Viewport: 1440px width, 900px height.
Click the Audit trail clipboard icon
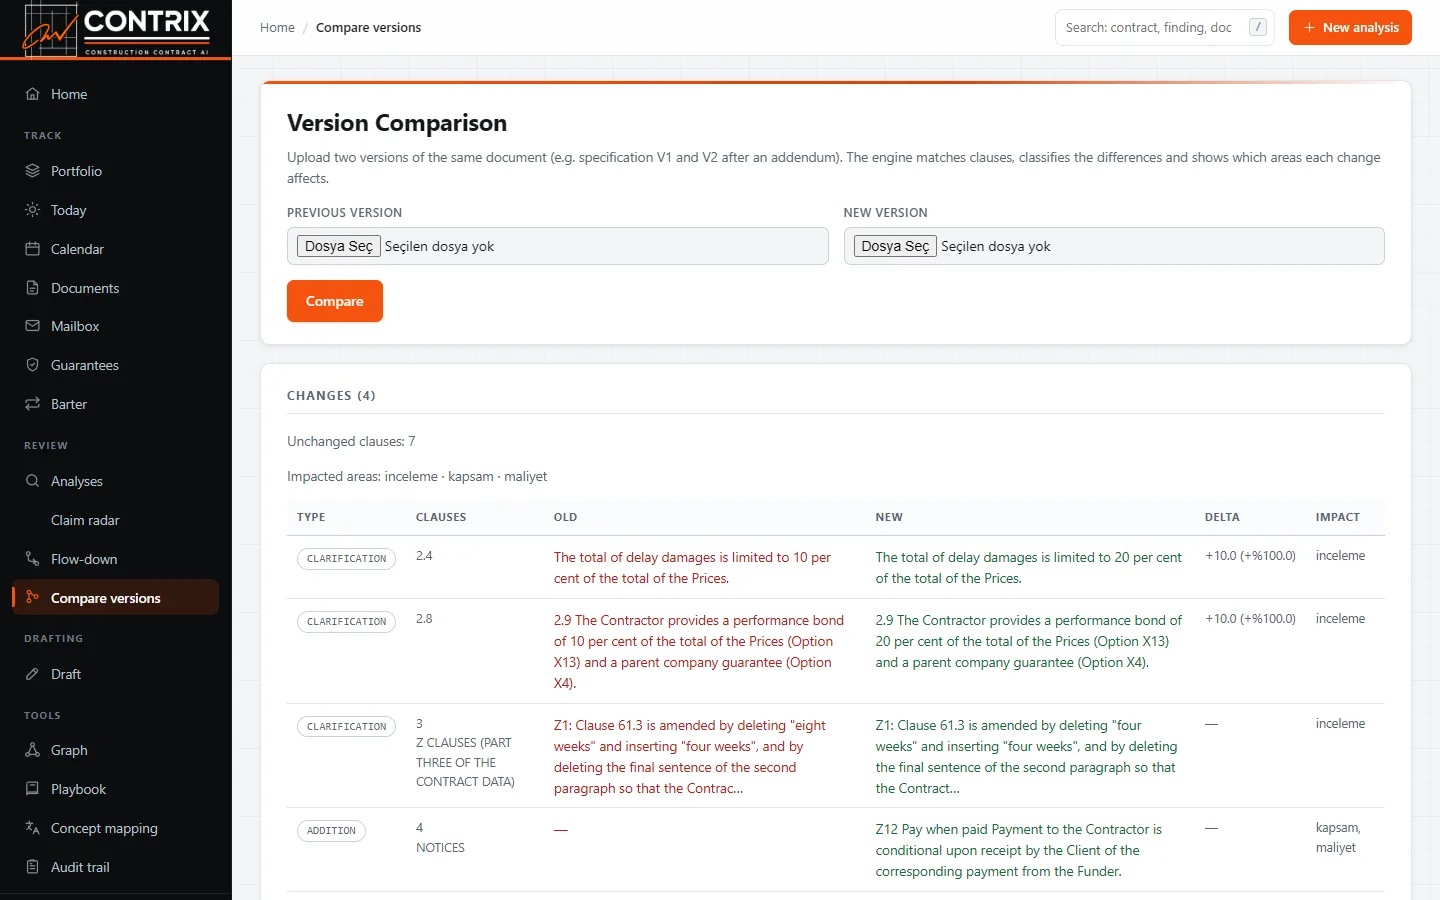(32, 867)
